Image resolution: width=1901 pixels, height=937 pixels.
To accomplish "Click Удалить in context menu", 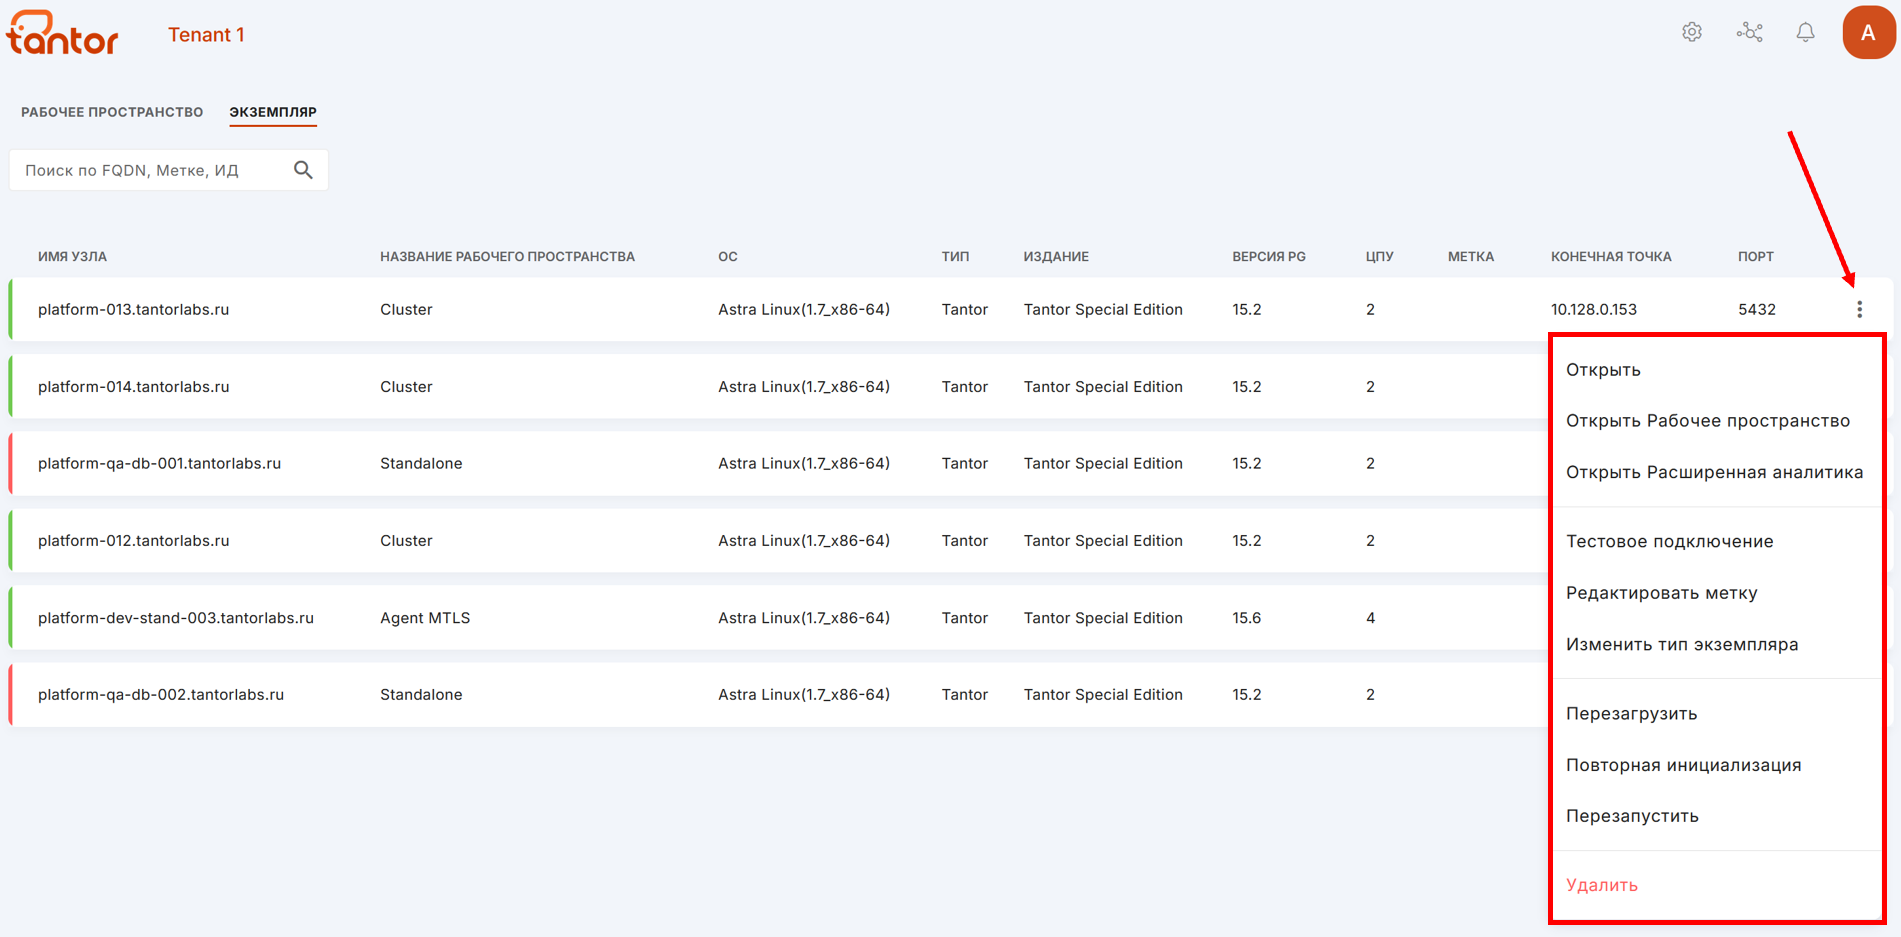I will pos(1602,885).
